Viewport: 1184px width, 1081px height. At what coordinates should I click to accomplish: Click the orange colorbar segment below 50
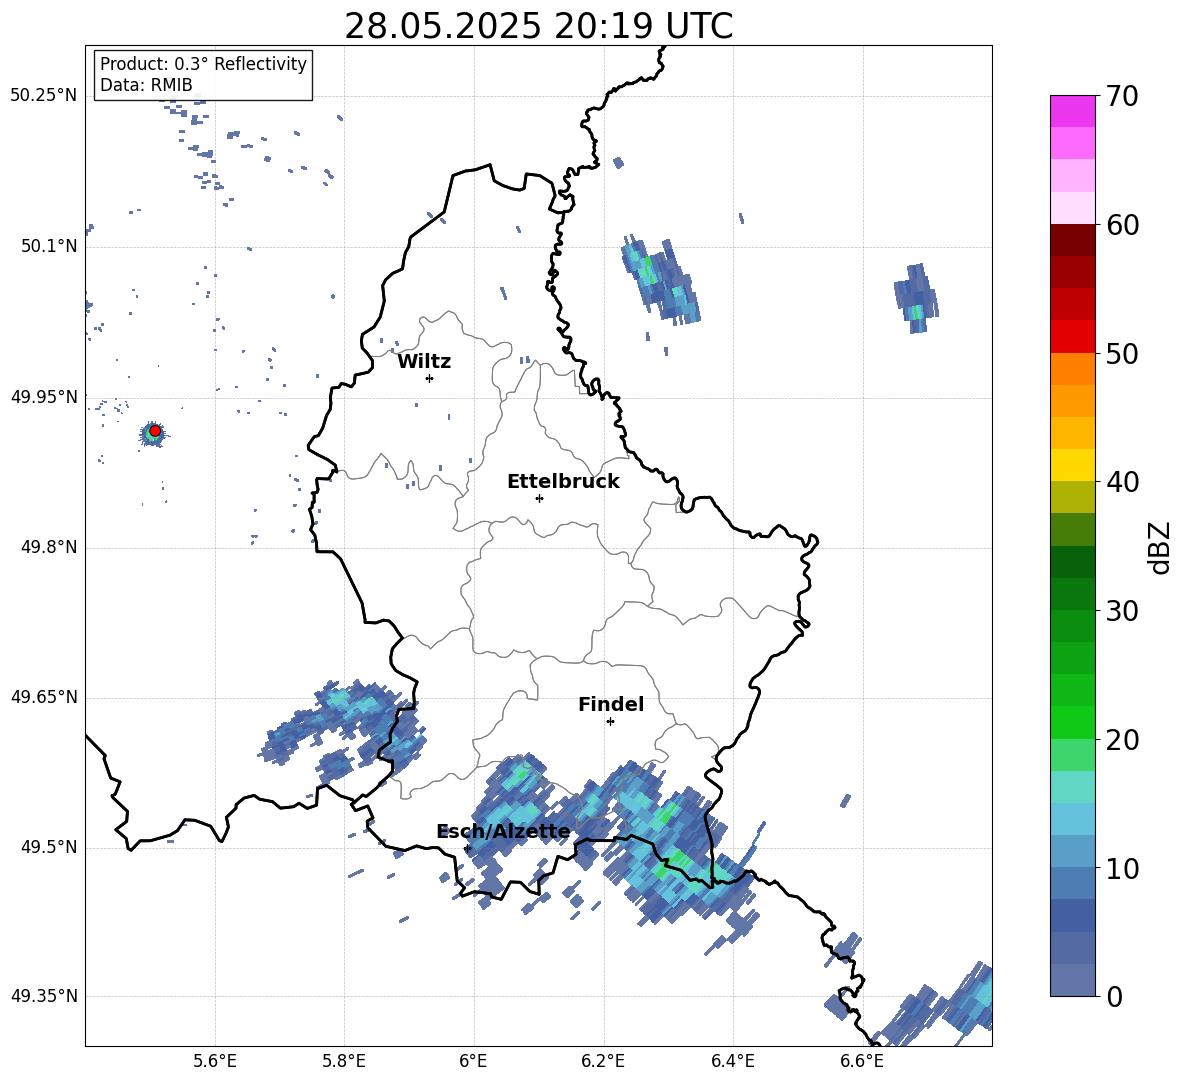(x=1072, y=368)
